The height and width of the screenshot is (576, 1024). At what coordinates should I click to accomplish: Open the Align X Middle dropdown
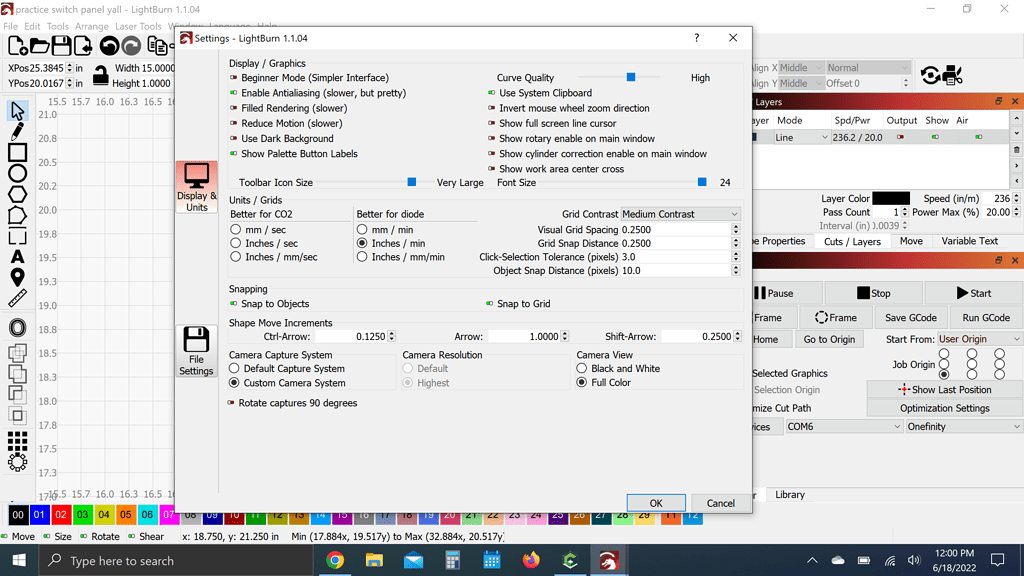tap(800, 68)
